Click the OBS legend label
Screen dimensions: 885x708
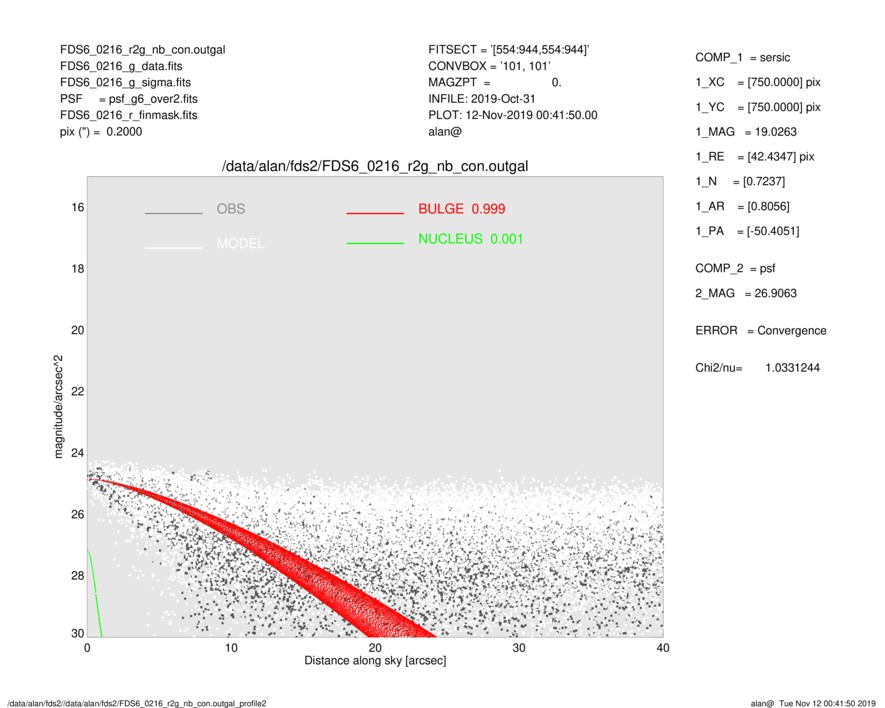pos(231,209)
